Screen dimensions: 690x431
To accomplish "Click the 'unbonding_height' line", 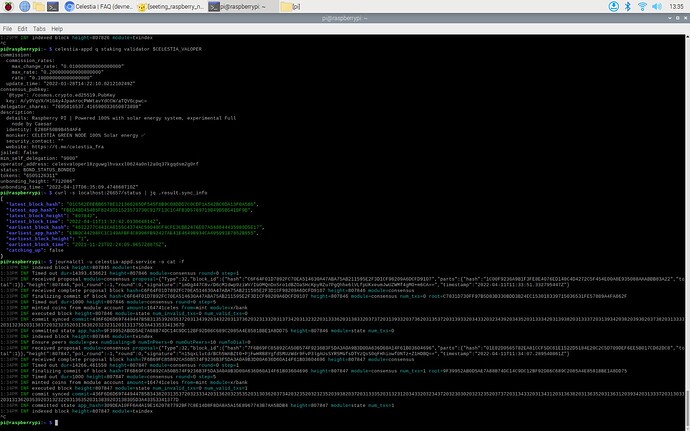I will click(37, 181).
